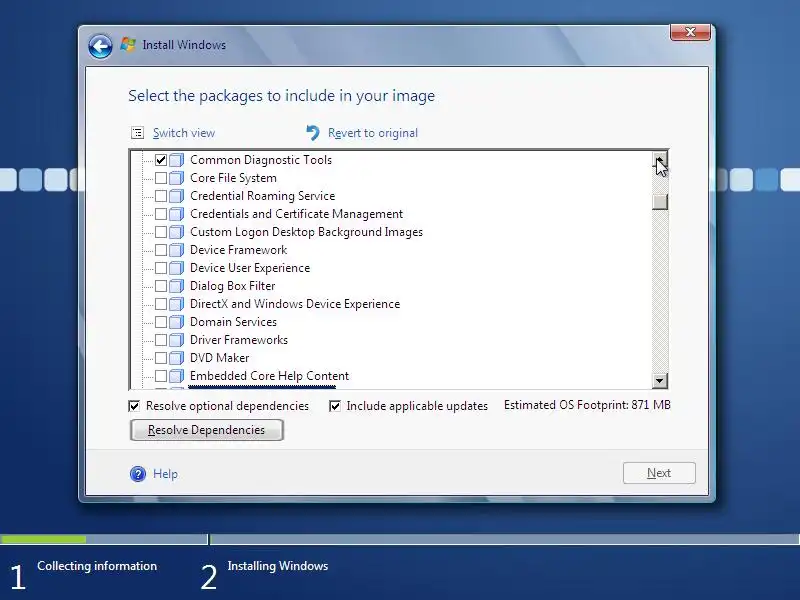Click the package icon beside Device User Experience
This screenshot has width=800, height=600.
pyautogui.click(x=177, y=268)
